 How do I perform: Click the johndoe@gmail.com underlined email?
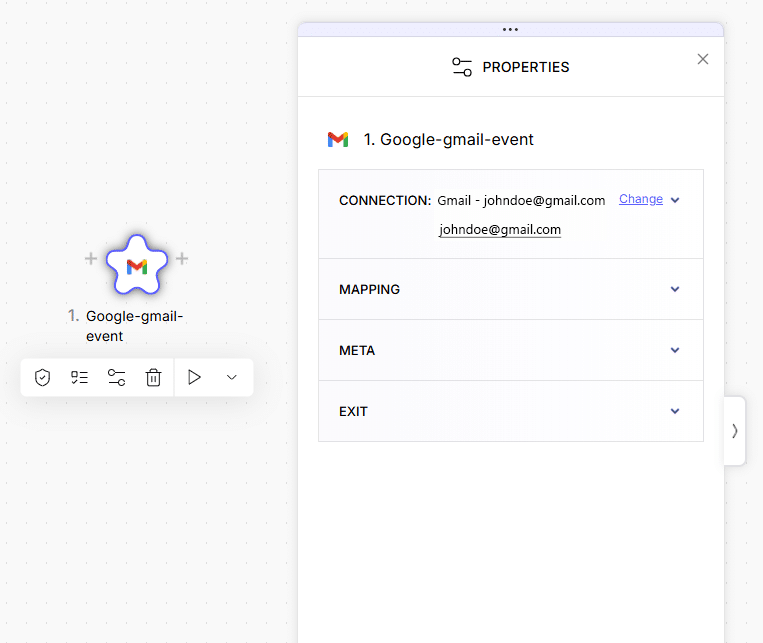point(500,229)
